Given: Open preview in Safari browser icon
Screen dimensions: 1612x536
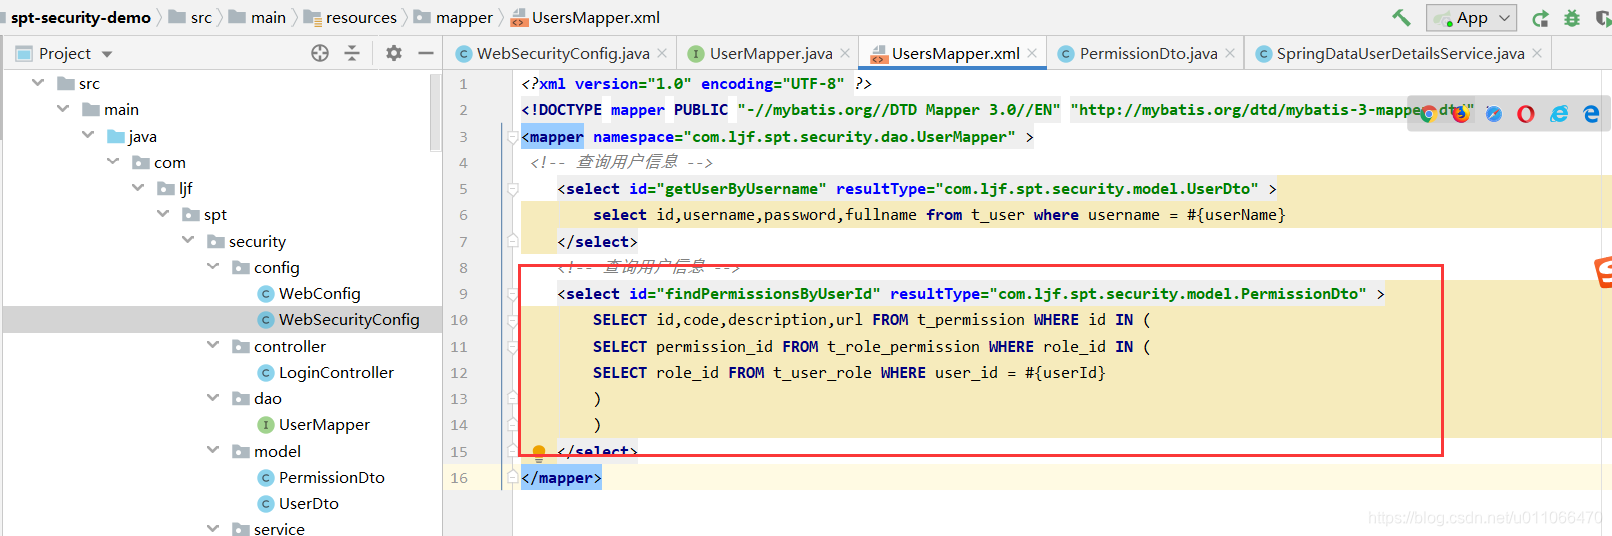Looking at the screenshot, I should (1493, 114).
